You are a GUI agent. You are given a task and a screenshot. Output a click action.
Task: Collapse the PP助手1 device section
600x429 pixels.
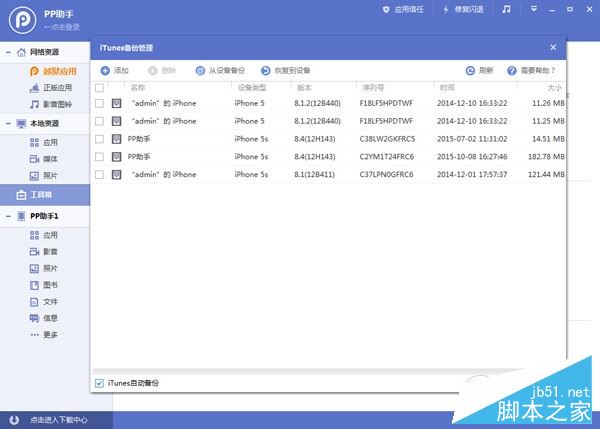coord(8,216)
